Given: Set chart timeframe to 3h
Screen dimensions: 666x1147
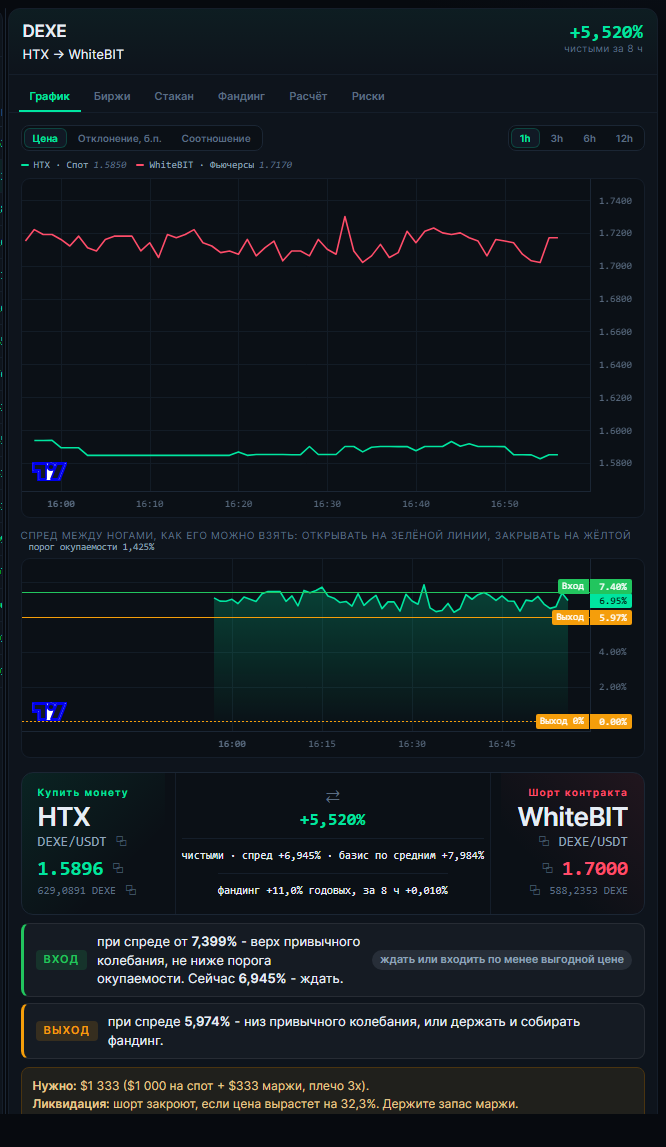Looking at the screenshot, I should point(557,138).
